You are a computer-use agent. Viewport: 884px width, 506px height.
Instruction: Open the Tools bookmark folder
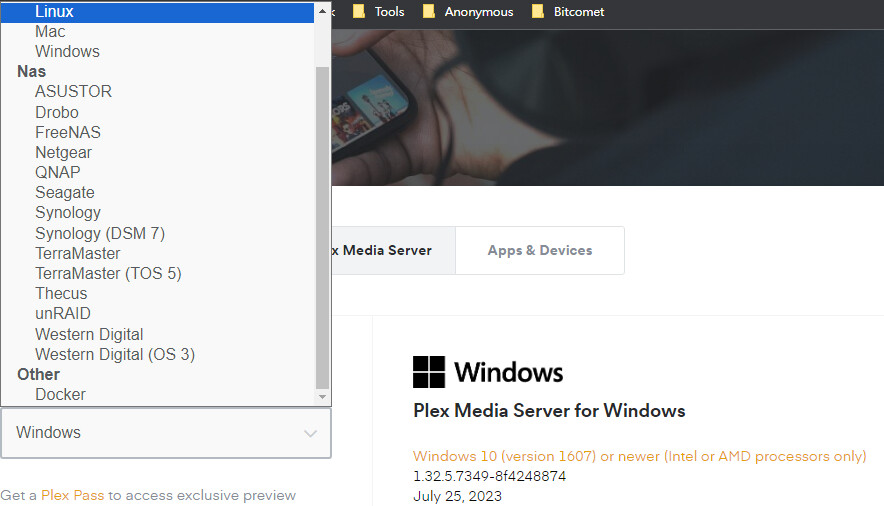379,12
